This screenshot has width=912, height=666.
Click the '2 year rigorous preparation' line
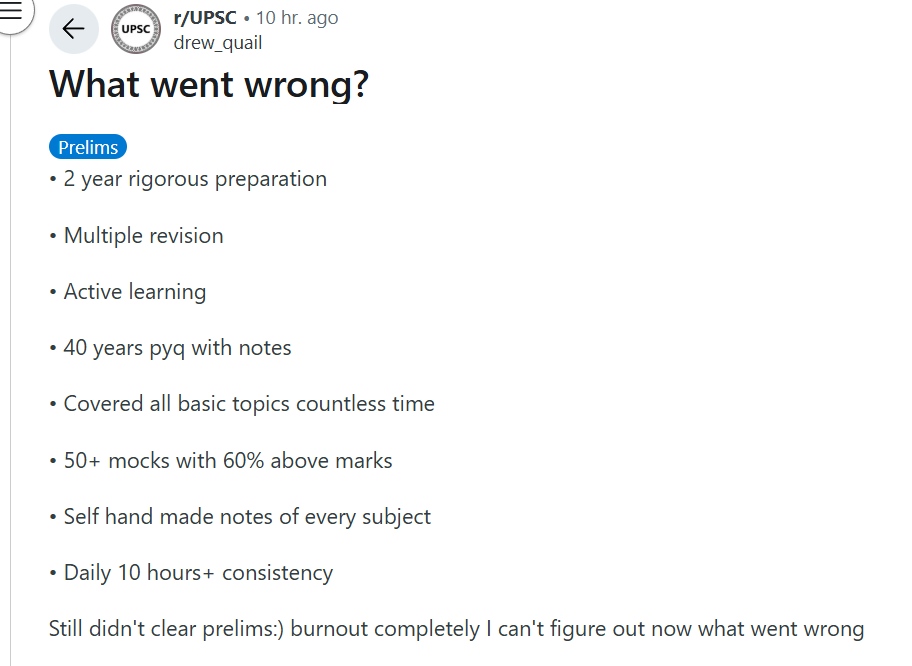[x=195, y=179]
